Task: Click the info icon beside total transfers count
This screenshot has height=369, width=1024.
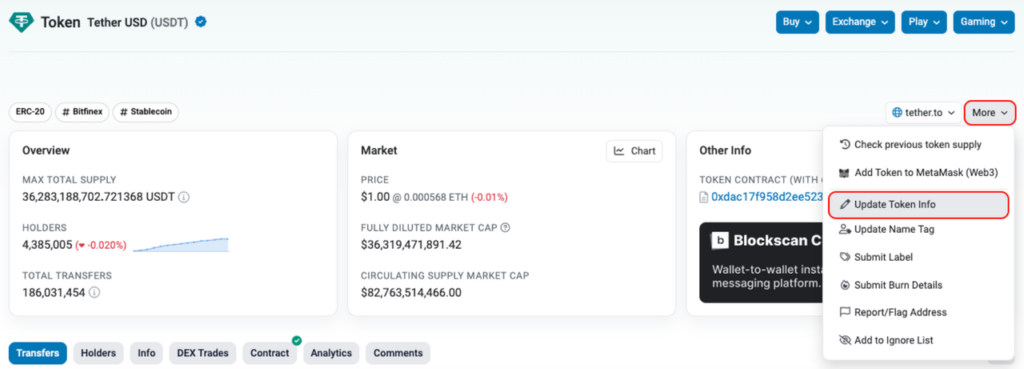Action: tap(94, 293)
